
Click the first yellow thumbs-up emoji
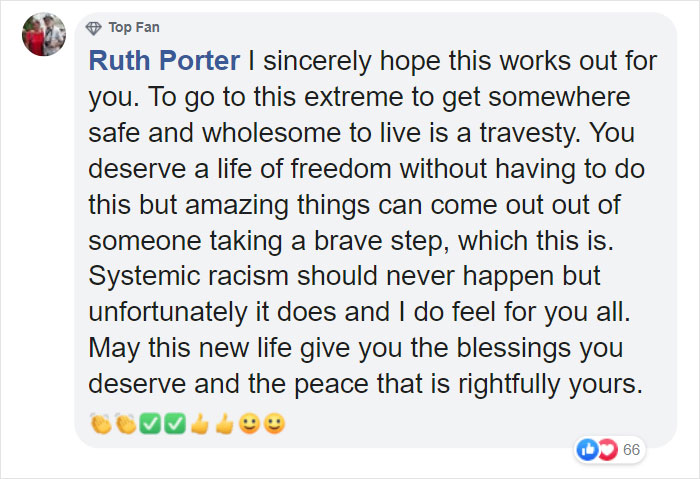click(x=200, y=424)
